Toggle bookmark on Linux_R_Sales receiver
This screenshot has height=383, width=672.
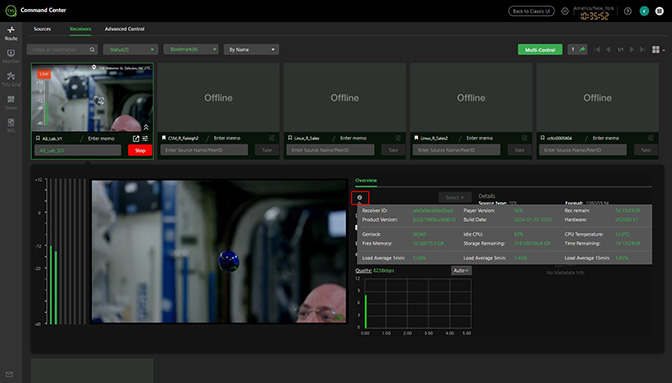tap(290, 138)
